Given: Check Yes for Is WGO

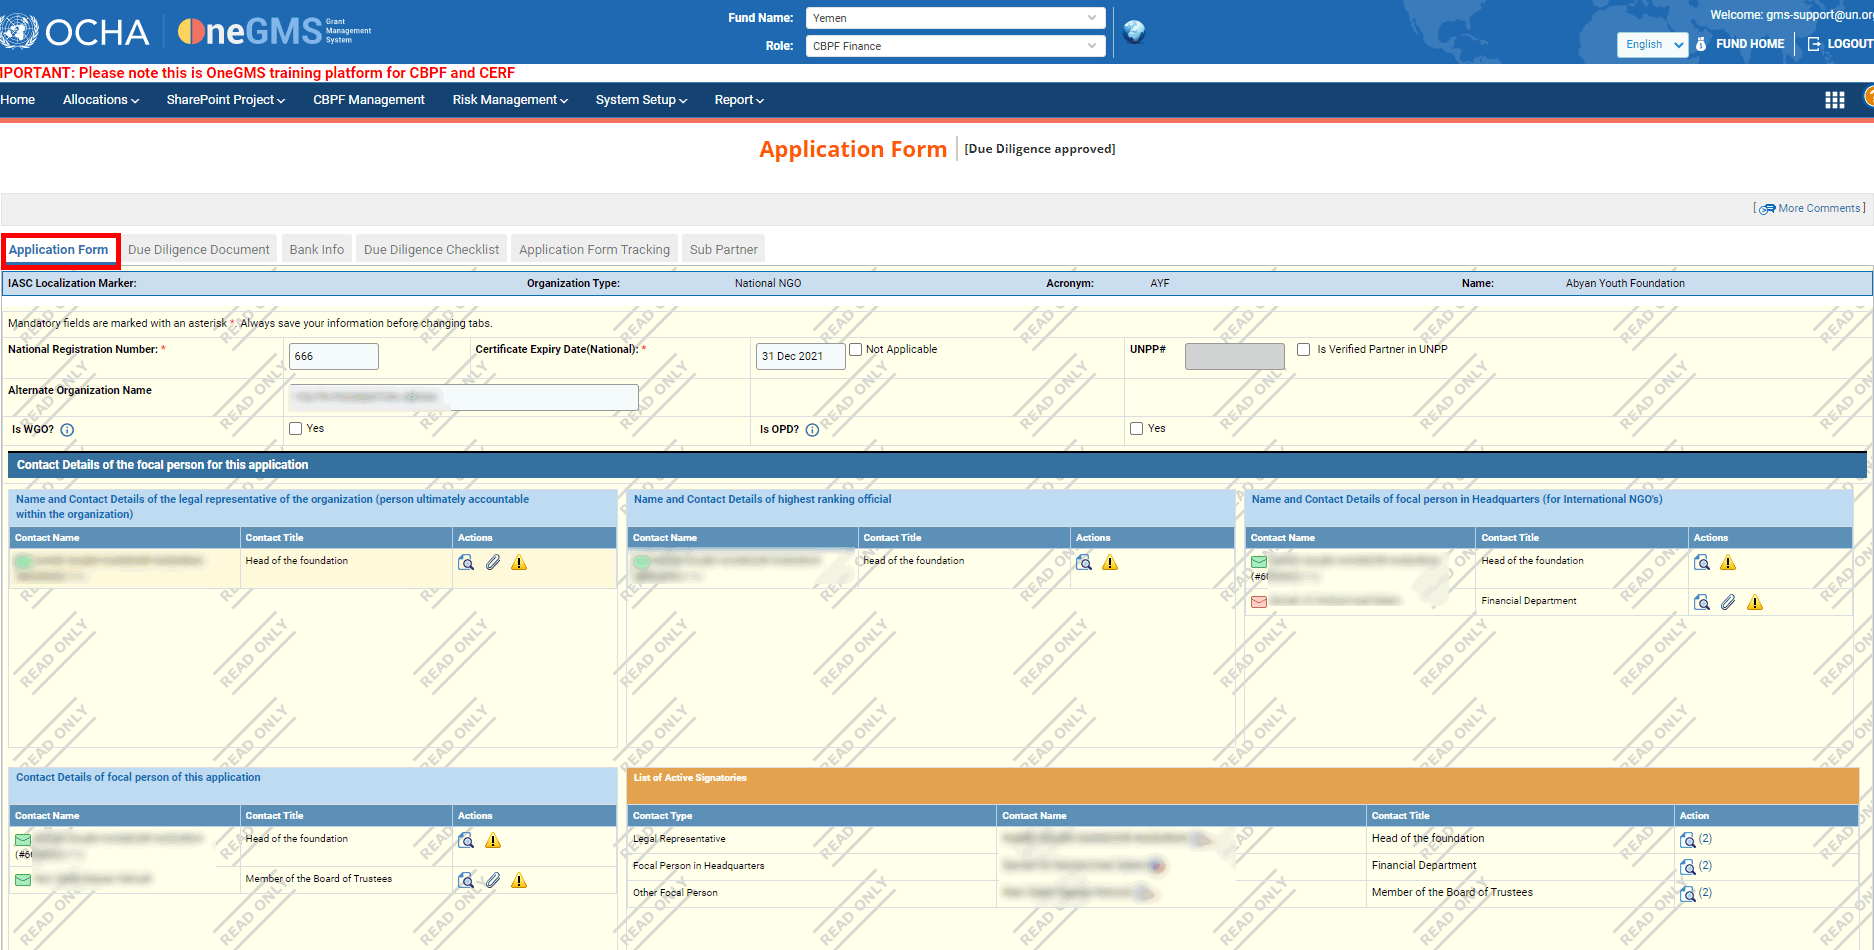Looking at the screenshot, I should pyautogui.click(x=295, y=429).
